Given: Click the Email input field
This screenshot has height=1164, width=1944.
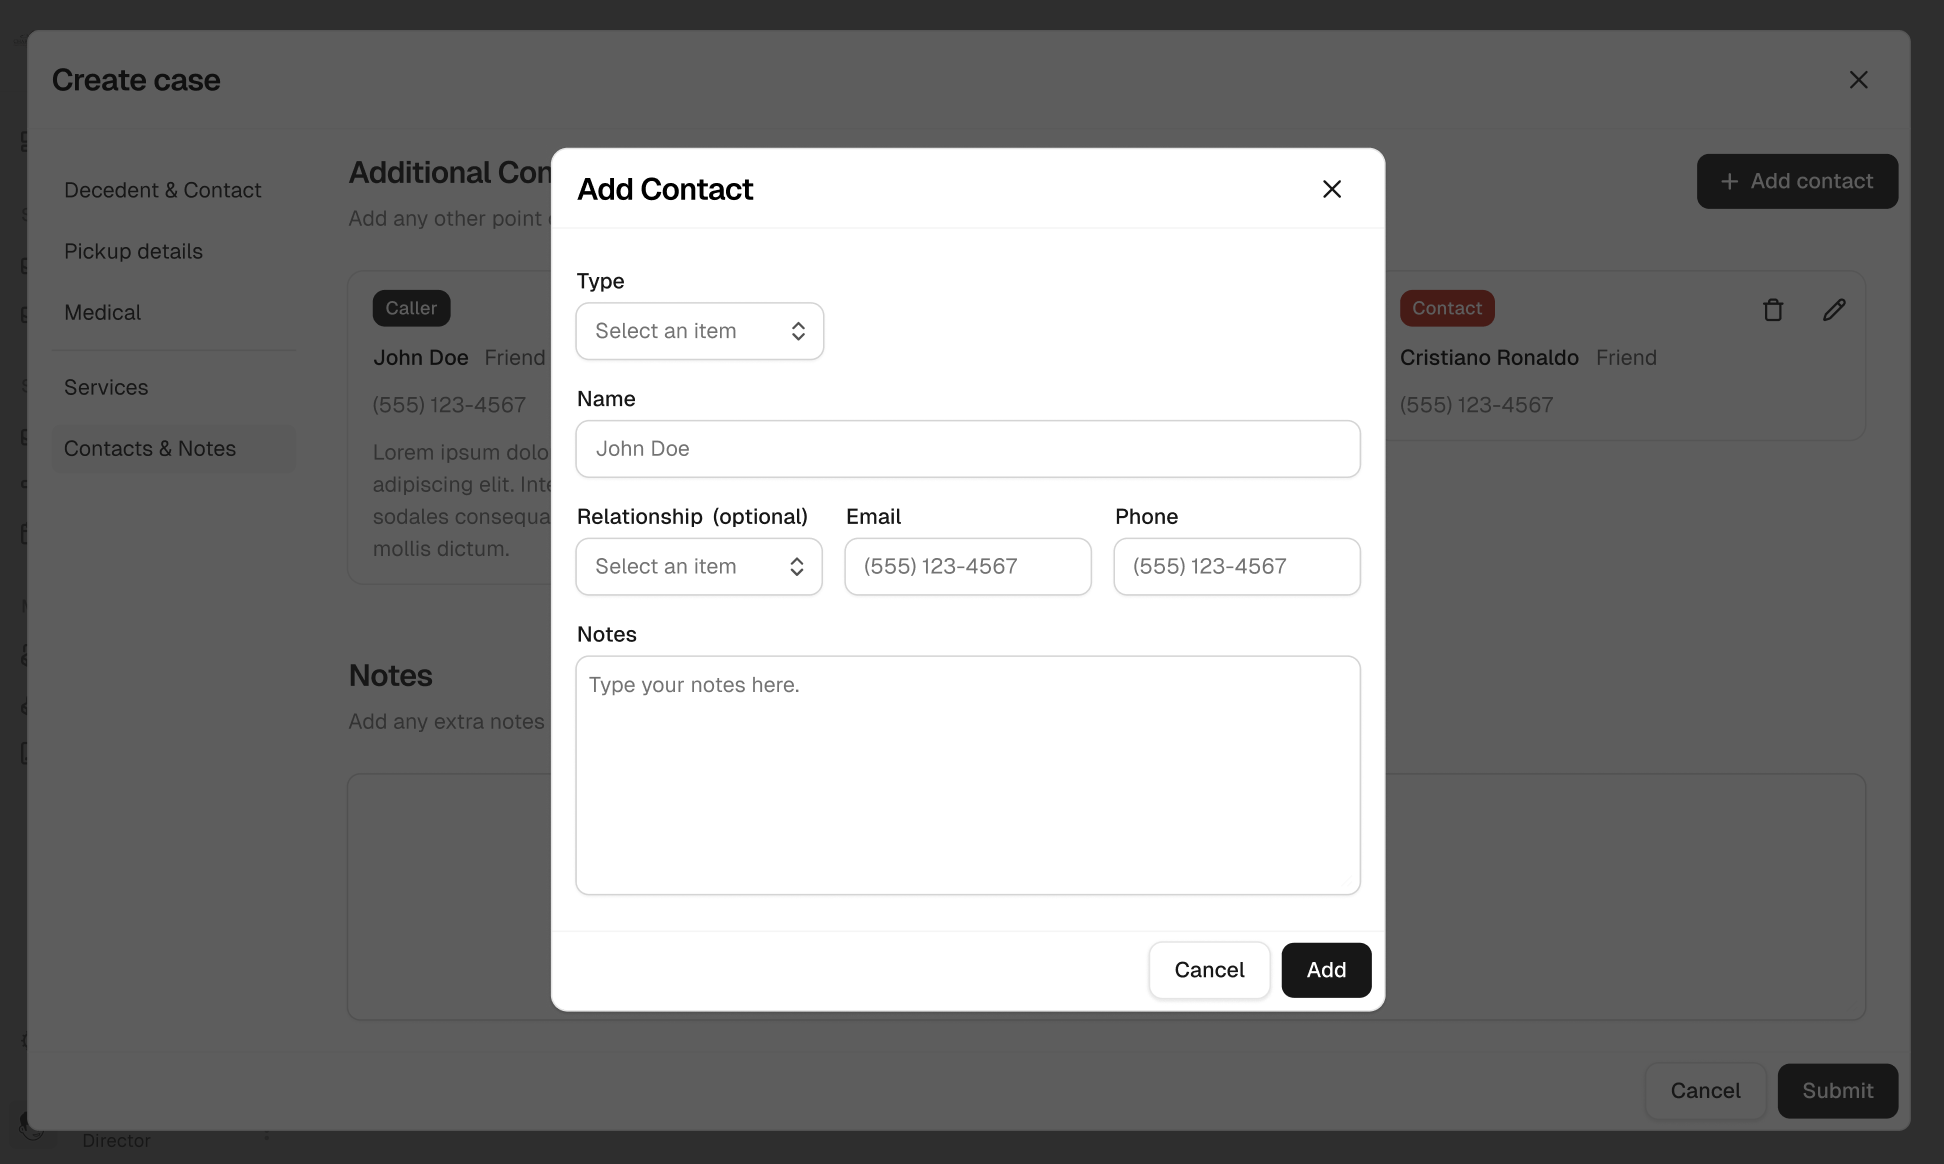Looking at the screenshot, I should [x=967, y=567].
